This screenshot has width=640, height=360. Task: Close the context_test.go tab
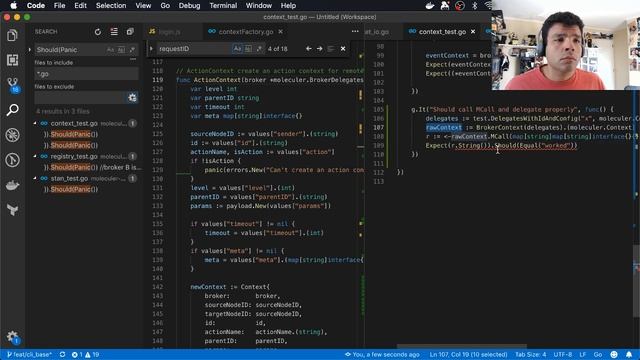[x=473, y=31]
